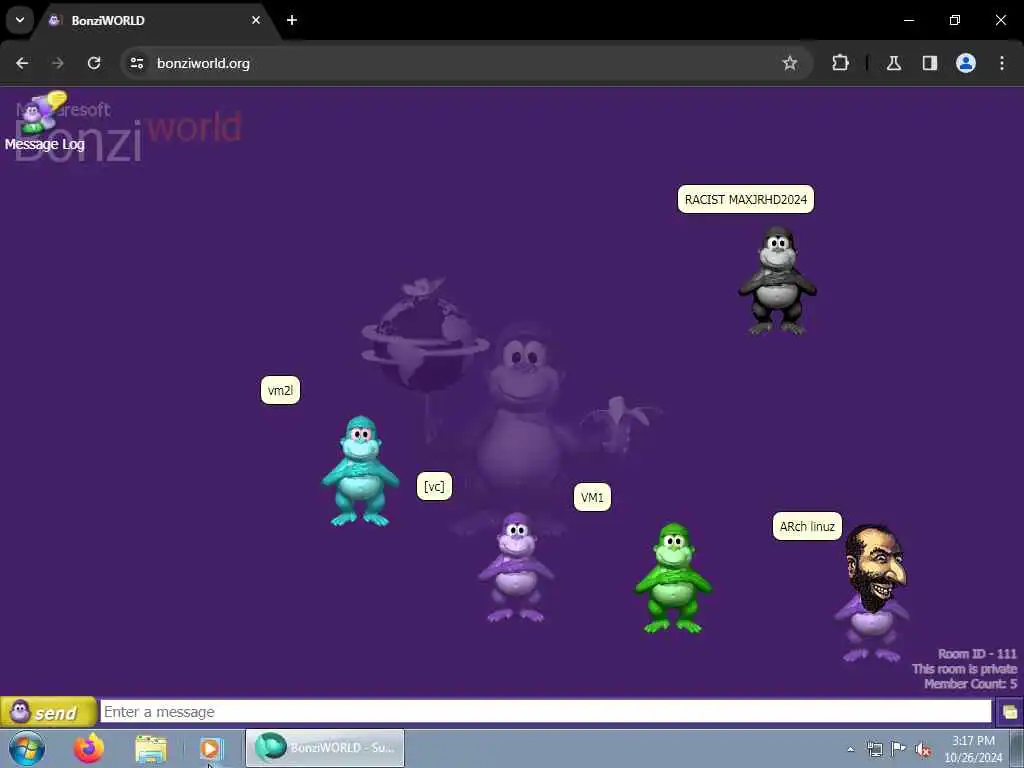Close the BonziWORLD tab
Screen dimensions: 1024x768
(x=256, y=20)
